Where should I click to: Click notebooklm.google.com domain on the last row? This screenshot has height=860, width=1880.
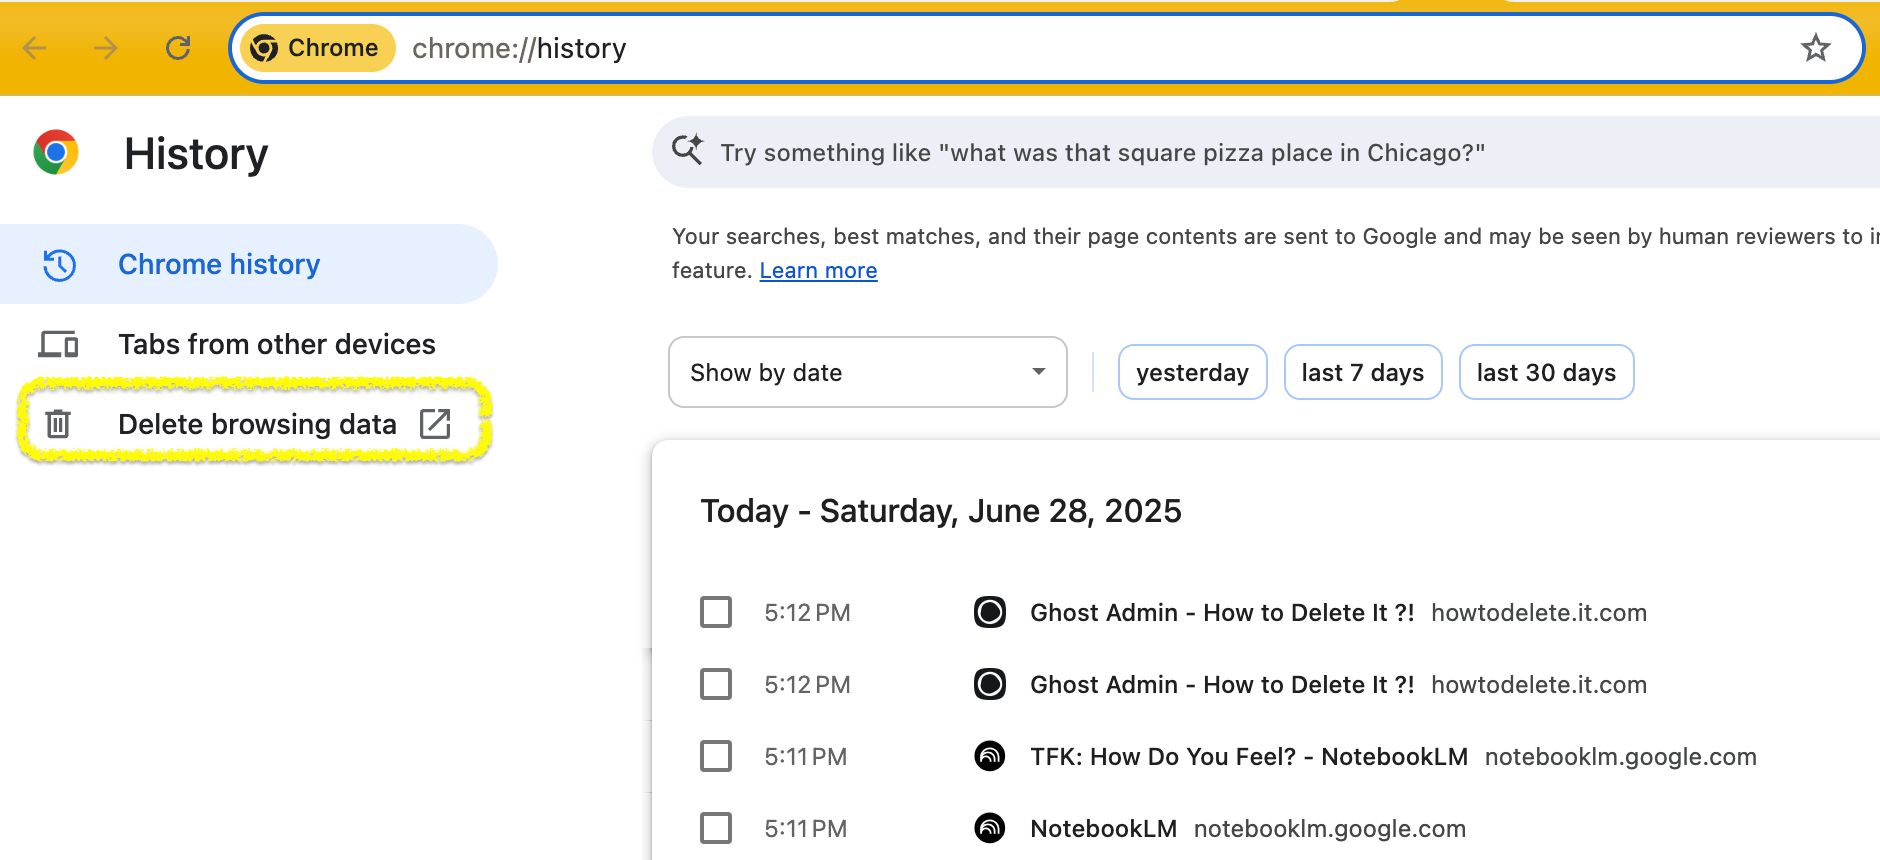[x=1329, y=829]
